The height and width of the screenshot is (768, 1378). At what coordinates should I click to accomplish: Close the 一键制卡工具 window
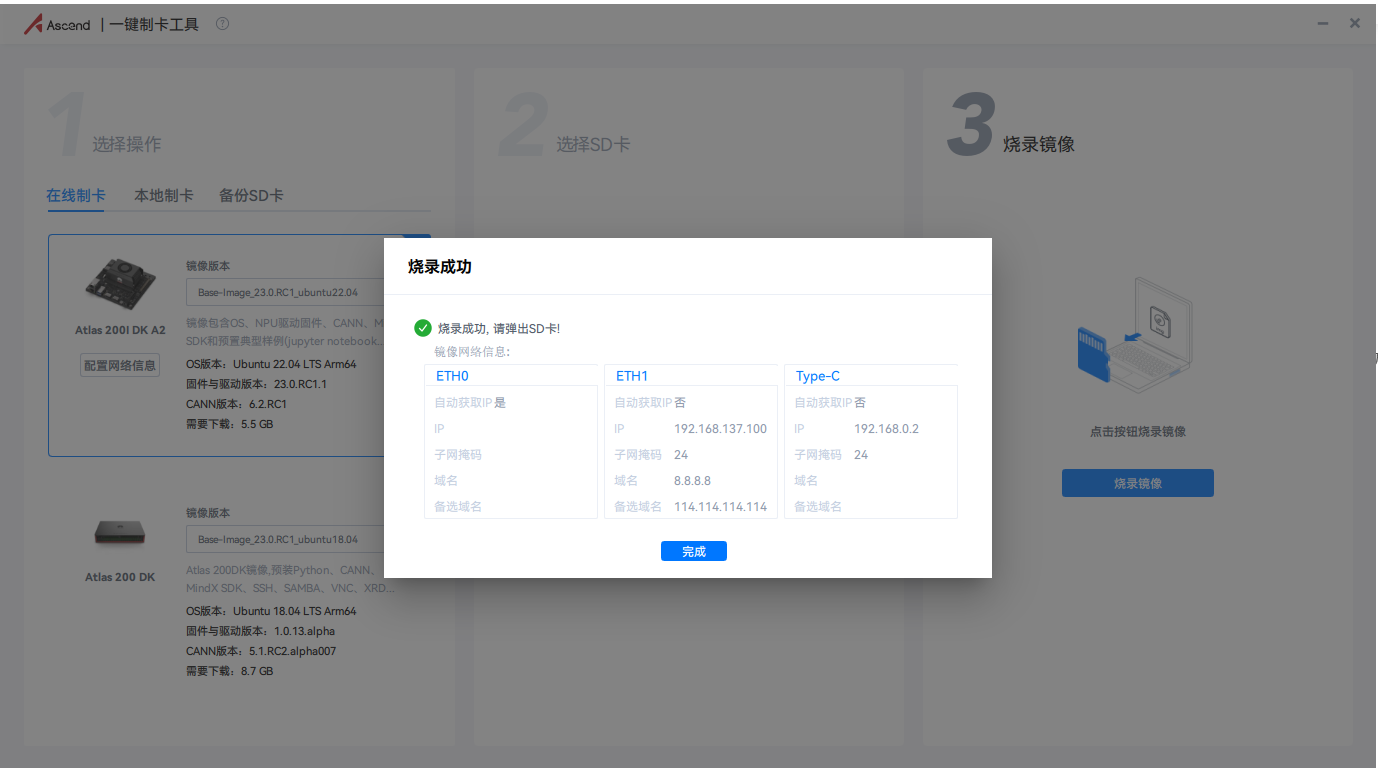1355,23
